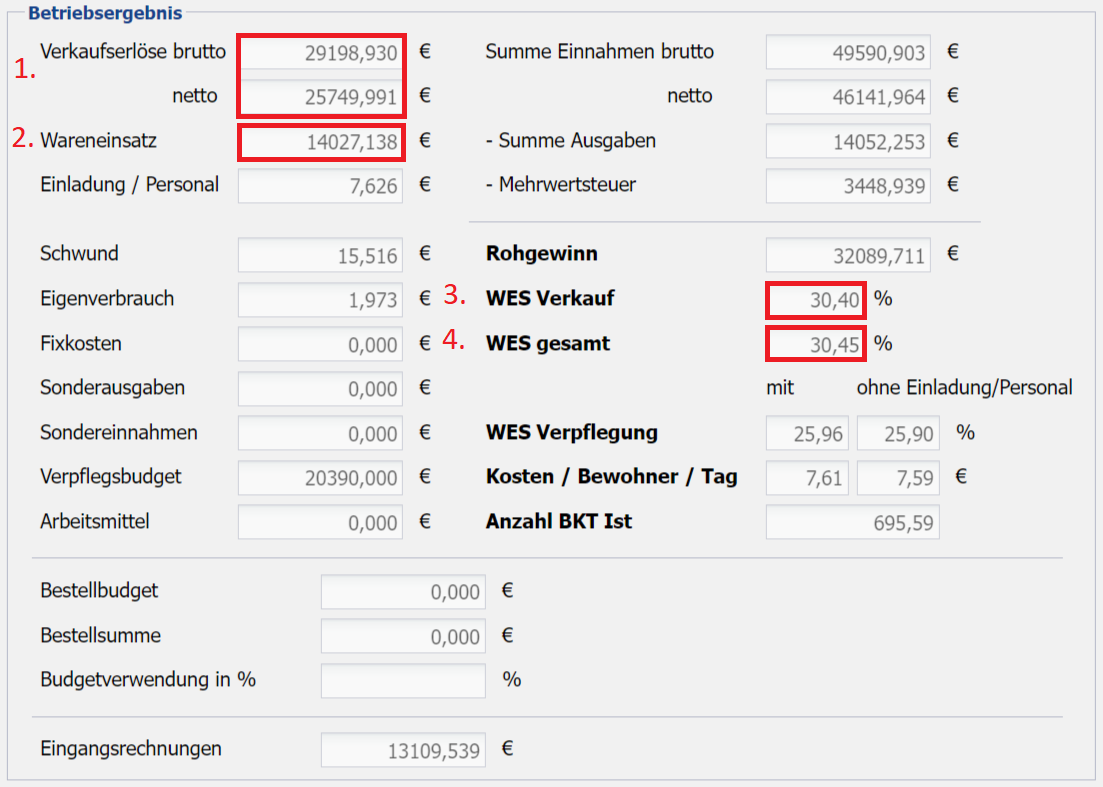Select the Anzahl BKT Ist field
The image size is (1103, 787).
pyautogui.click(x=852, y=522)
